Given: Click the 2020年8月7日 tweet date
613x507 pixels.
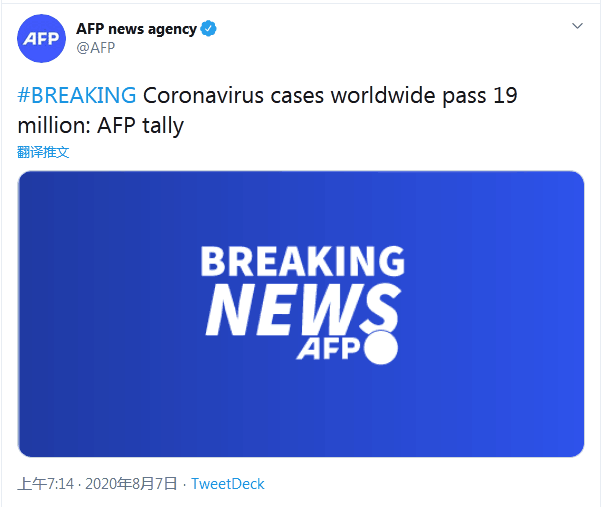Looking at the screenshot, I should click(131, 484).
